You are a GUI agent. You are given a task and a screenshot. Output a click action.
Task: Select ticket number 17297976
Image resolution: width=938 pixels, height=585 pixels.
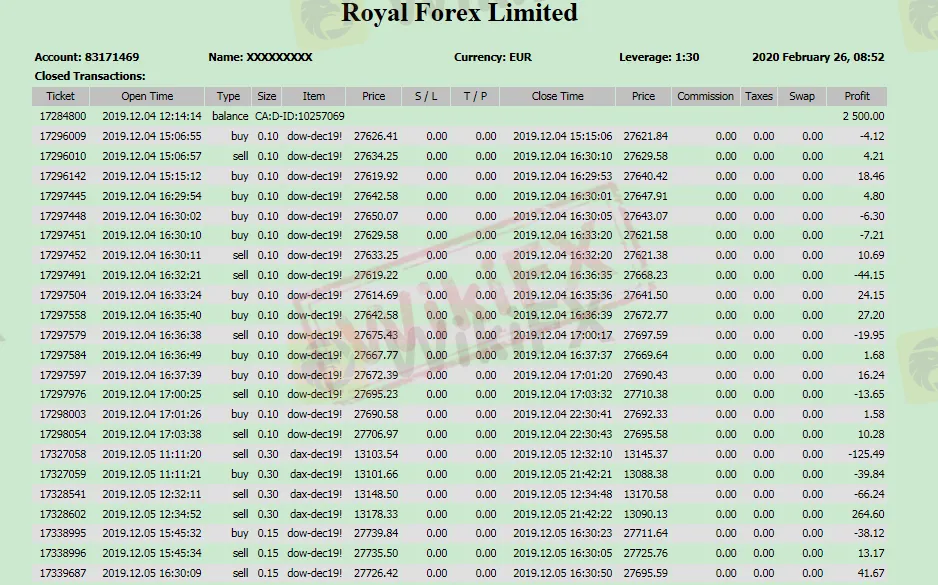click(63, 394)
